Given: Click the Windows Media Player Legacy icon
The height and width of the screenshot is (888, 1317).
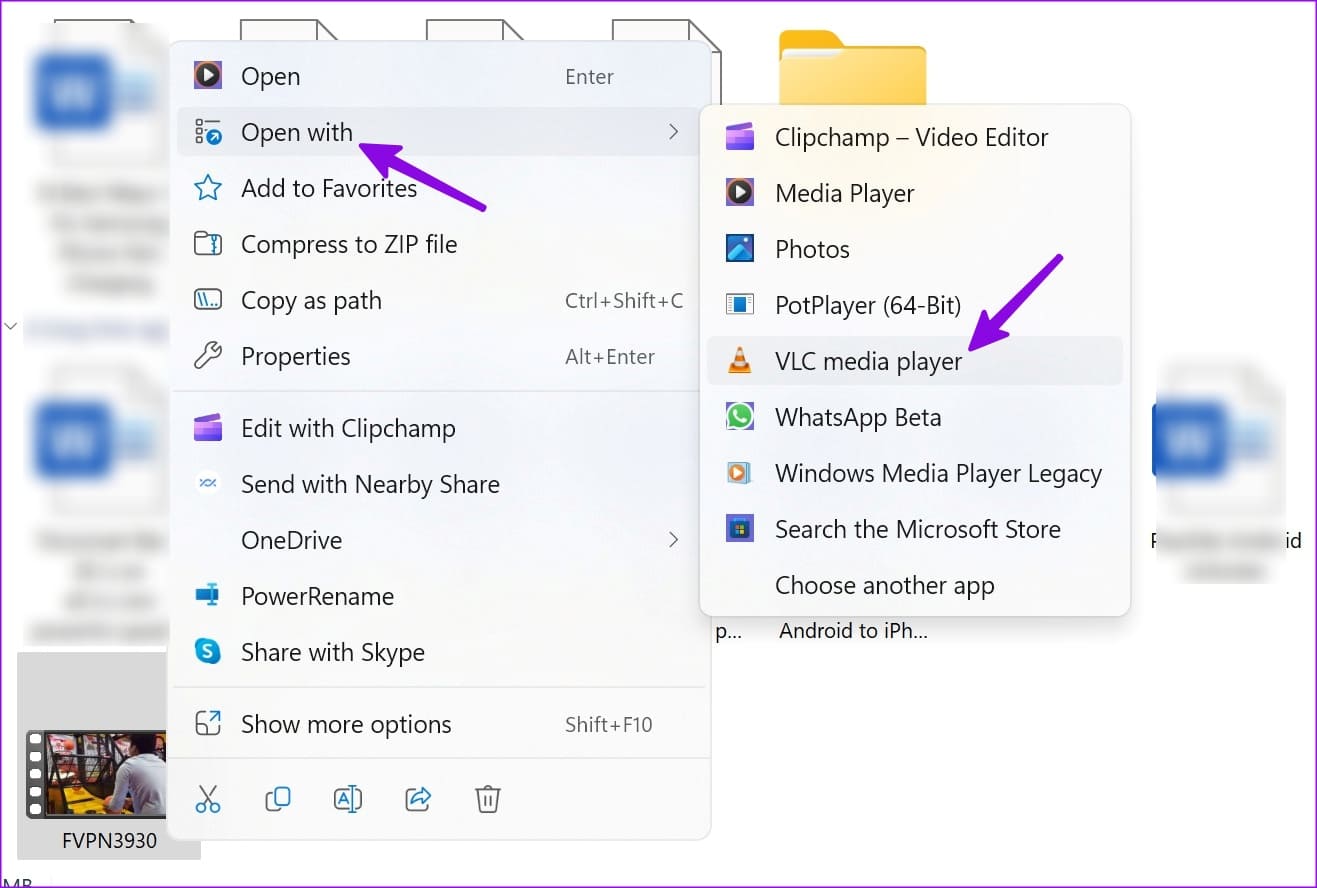Looking at the screenshot, I should click(739, 473).
